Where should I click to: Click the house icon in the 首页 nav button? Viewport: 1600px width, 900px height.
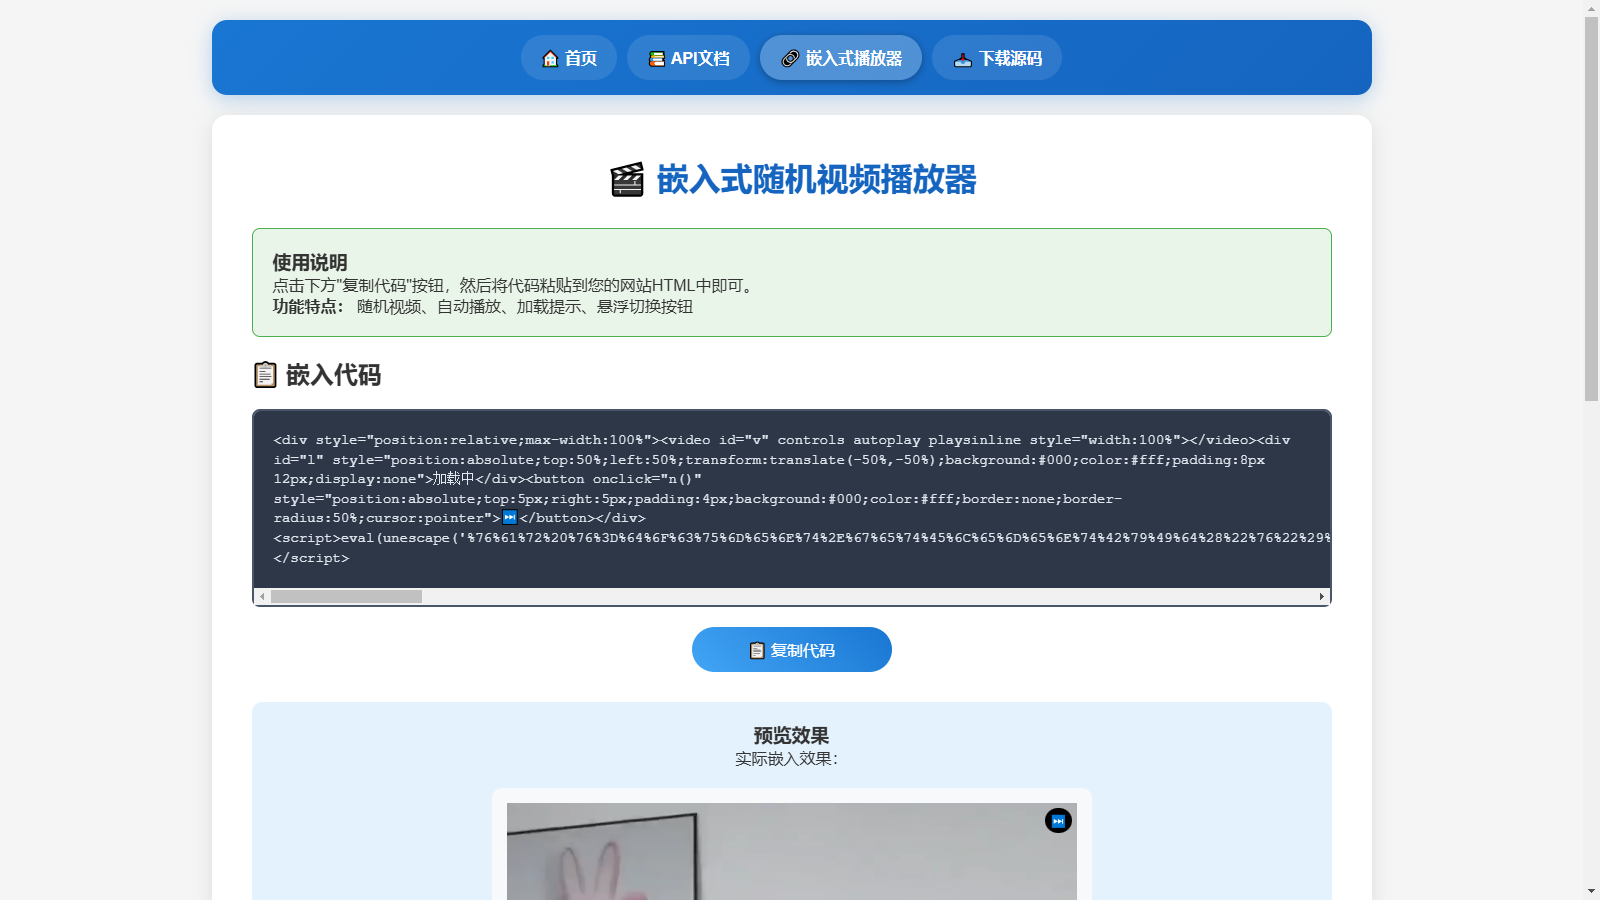tap(550, 59)
